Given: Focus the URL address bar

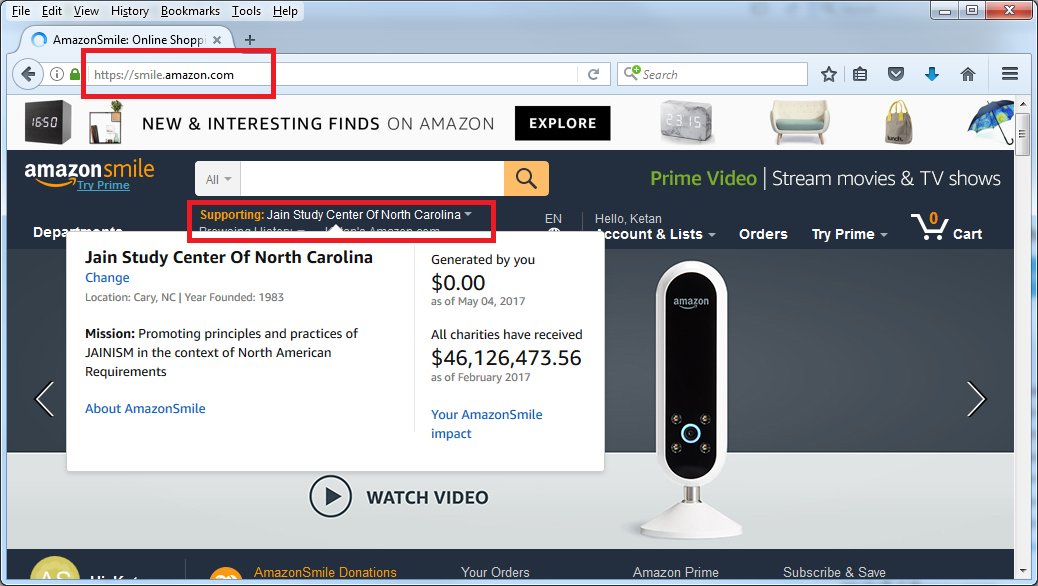Looking at the screenshot, I should 333,74.
